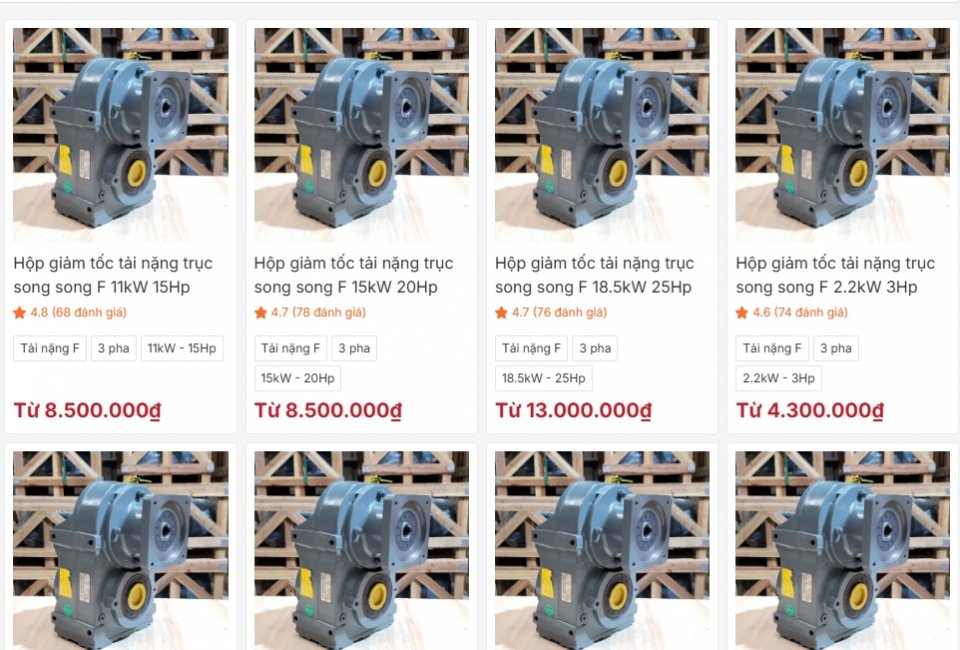Click the Từ 13.000.000đ price
960x650 pixels.
[574, 410]
